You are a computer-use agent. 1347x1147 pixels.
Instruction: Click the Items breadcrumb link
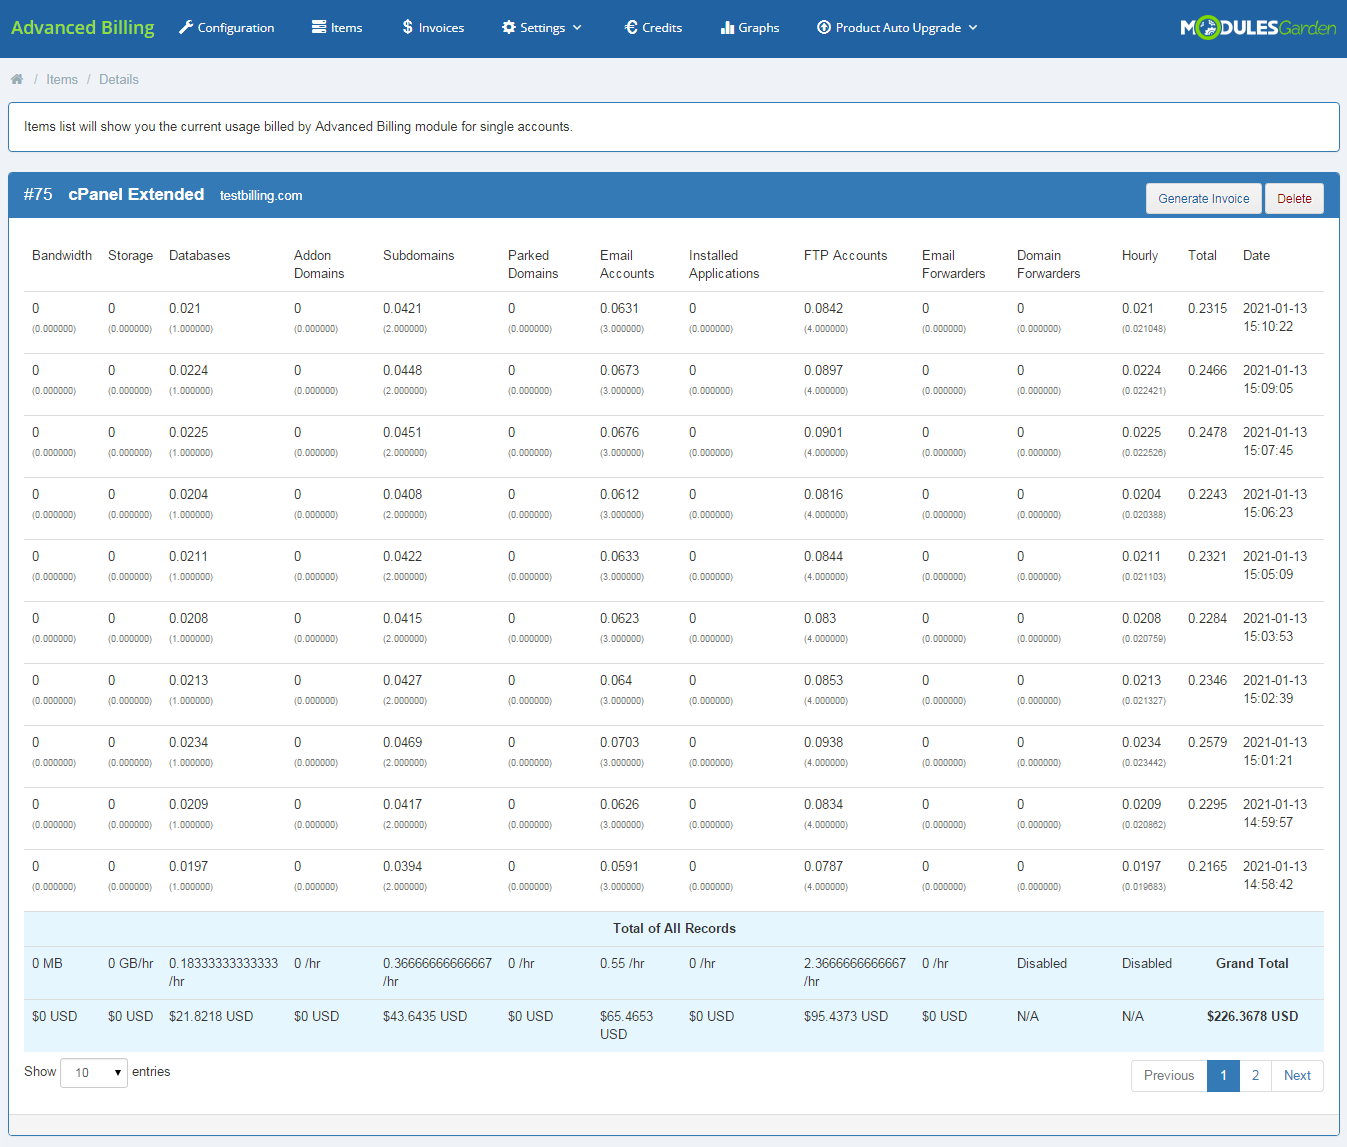(x=62, y=78)
